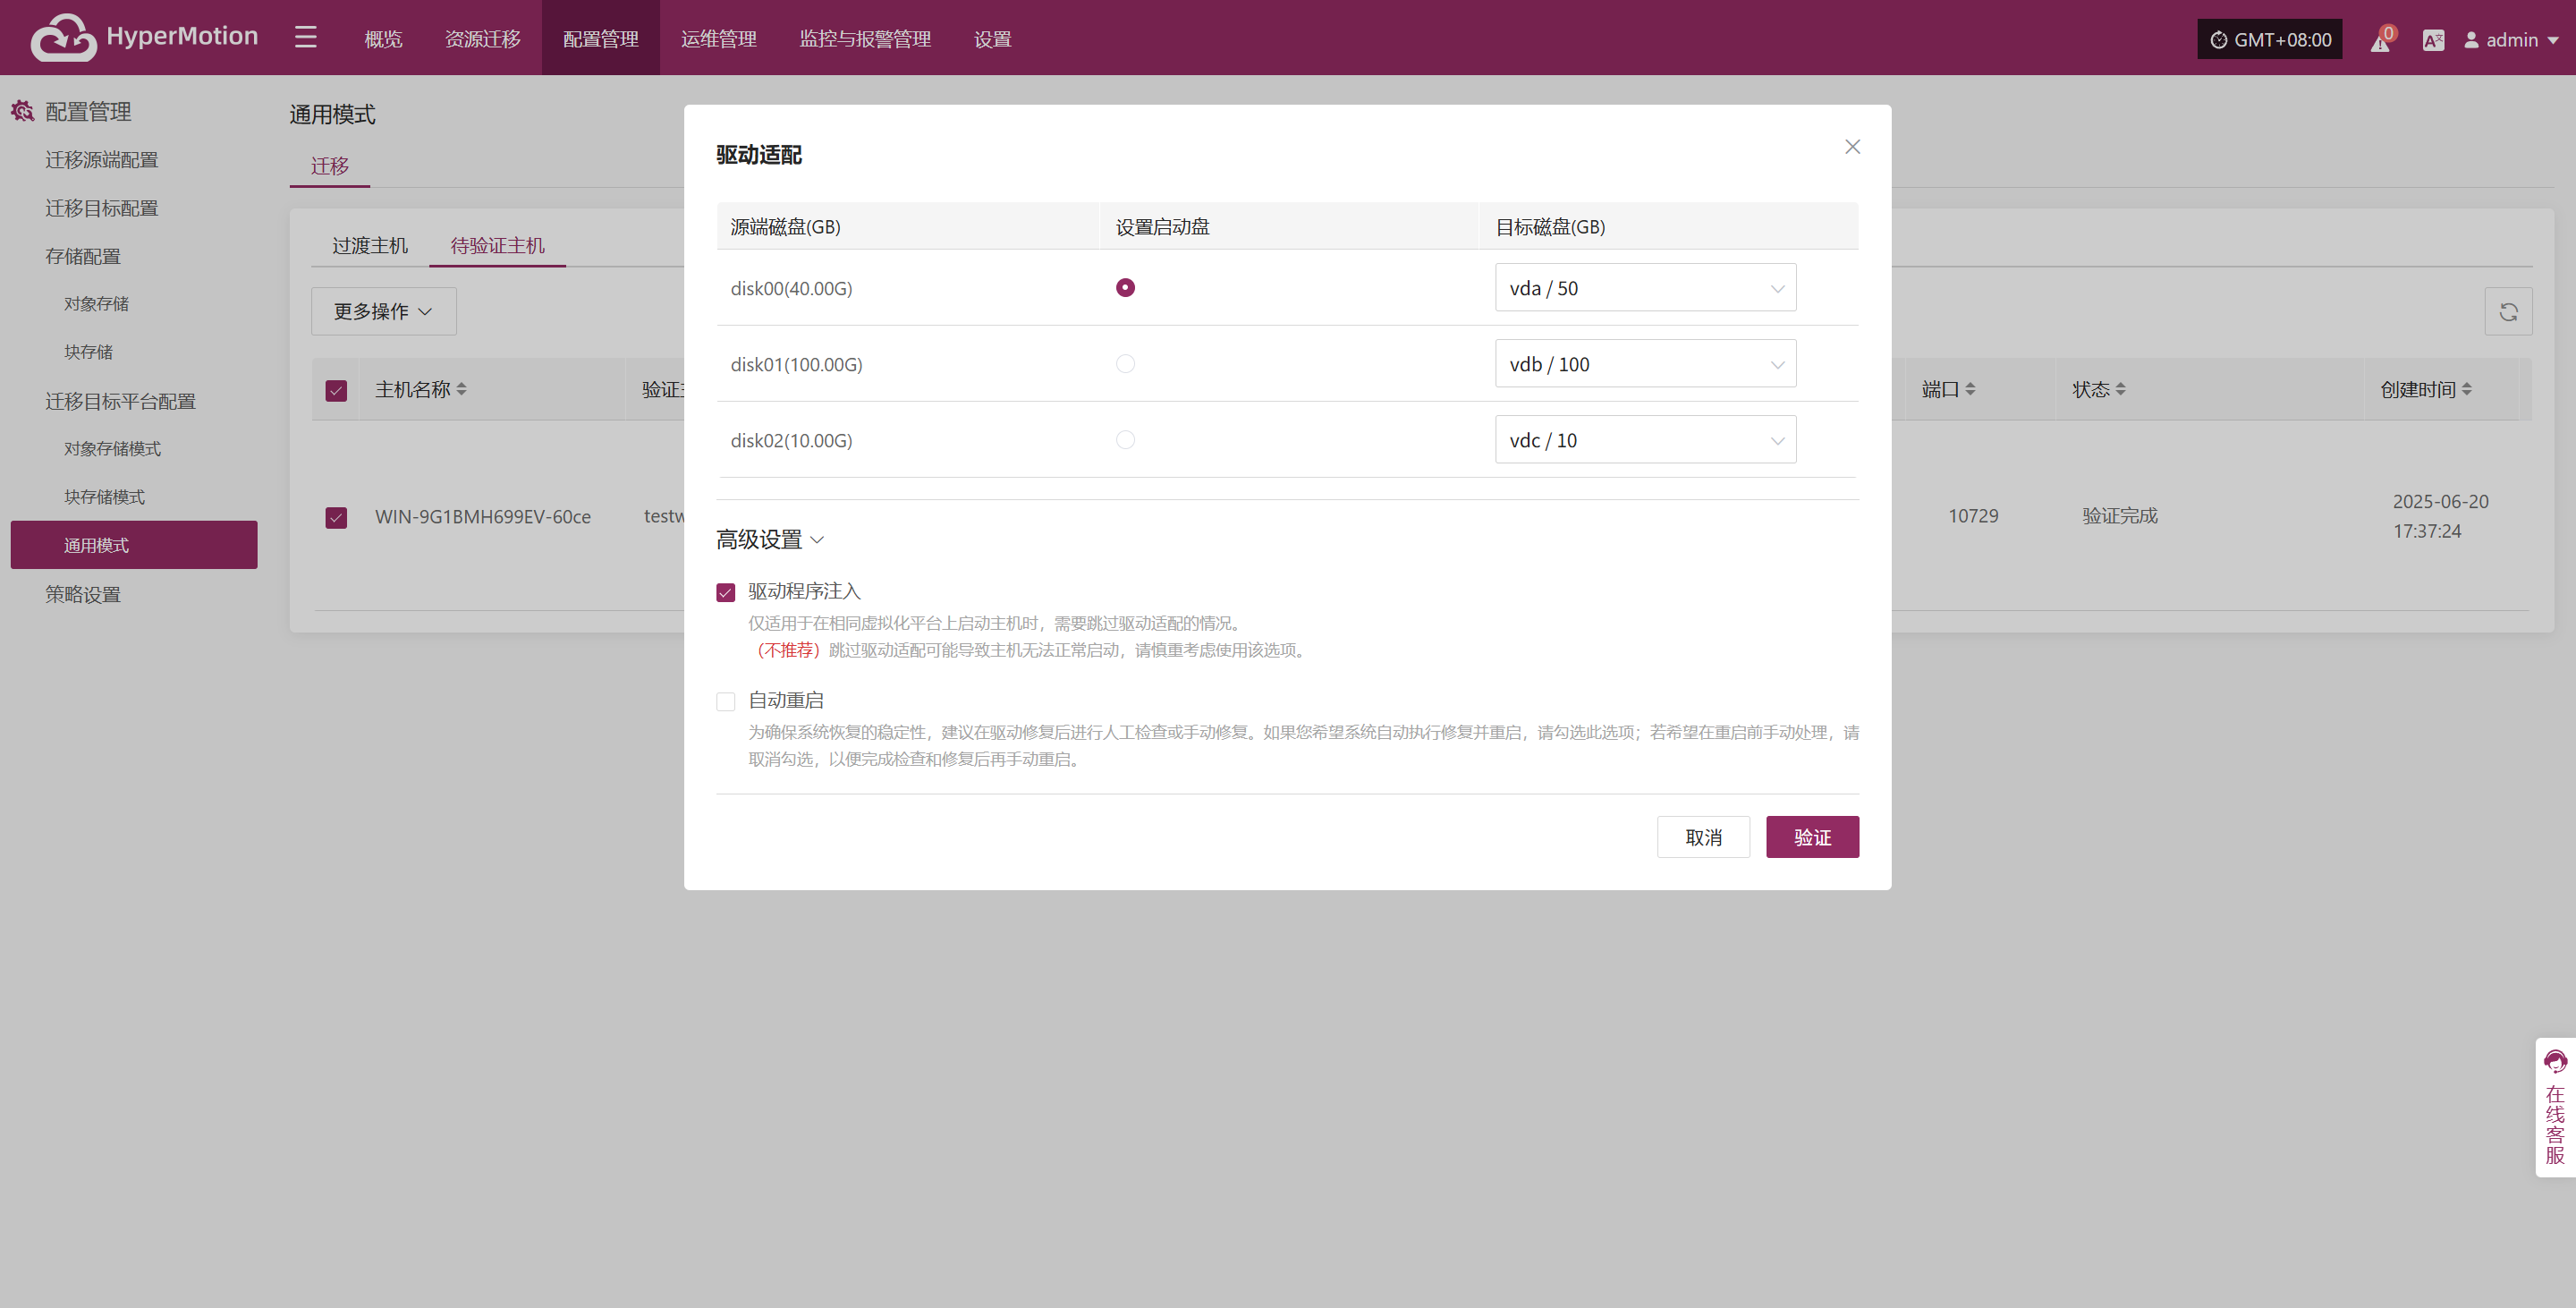Open the vda / 50 target disk dropdown
This screenshot has height=1308, width=2576.
(x=1645, y=288)
